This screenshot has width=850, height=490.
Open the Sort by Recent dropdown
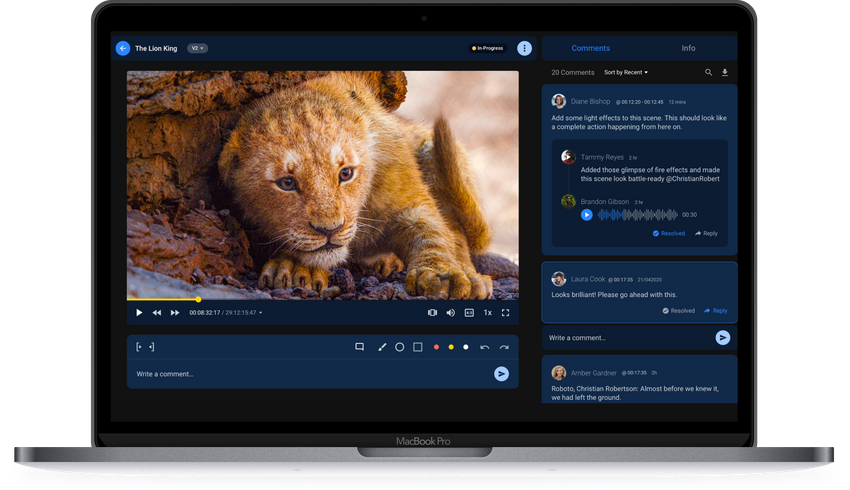point(626,72)
